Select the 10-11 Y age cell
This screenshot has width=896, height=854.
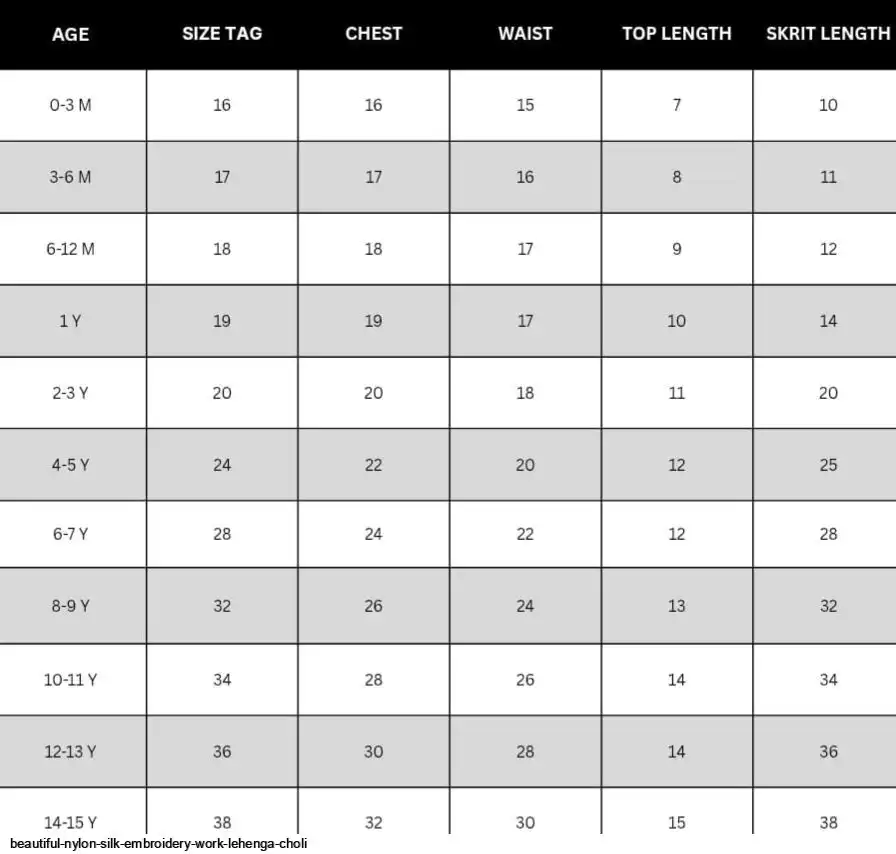tap(70, 680)
